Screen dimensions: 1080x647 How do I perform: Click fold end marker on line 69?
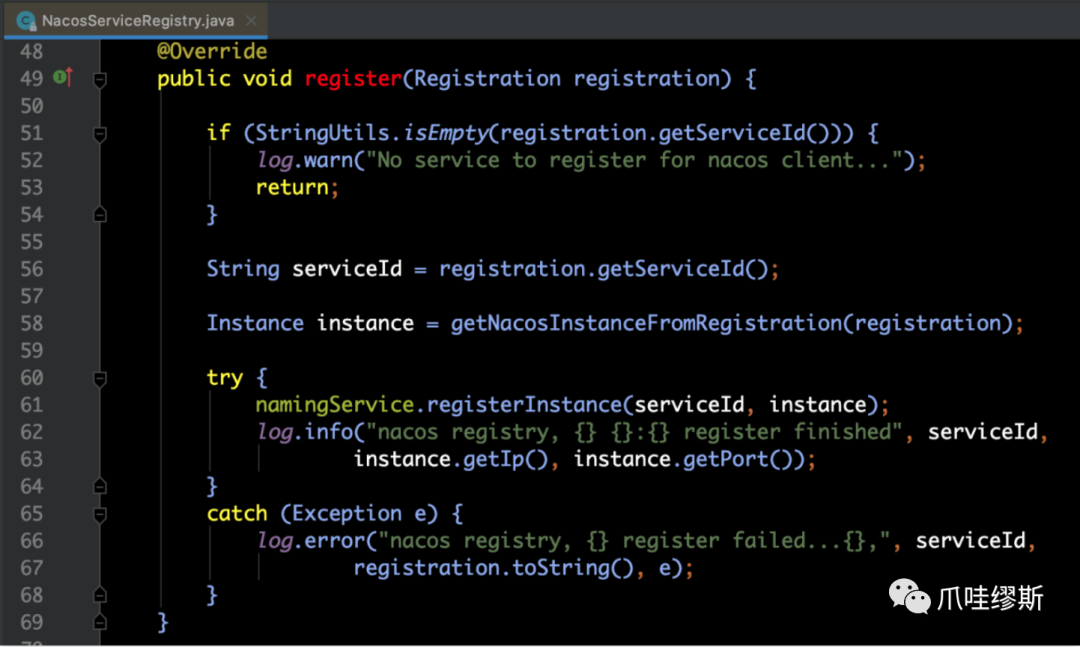(x=100, y=622)
